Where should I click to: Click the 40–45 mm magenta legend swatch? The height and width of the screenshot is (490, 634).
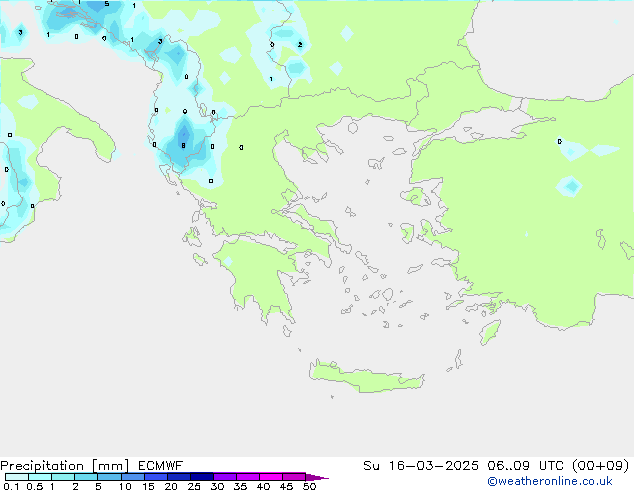pyautogui.click(x=271, y=477)
